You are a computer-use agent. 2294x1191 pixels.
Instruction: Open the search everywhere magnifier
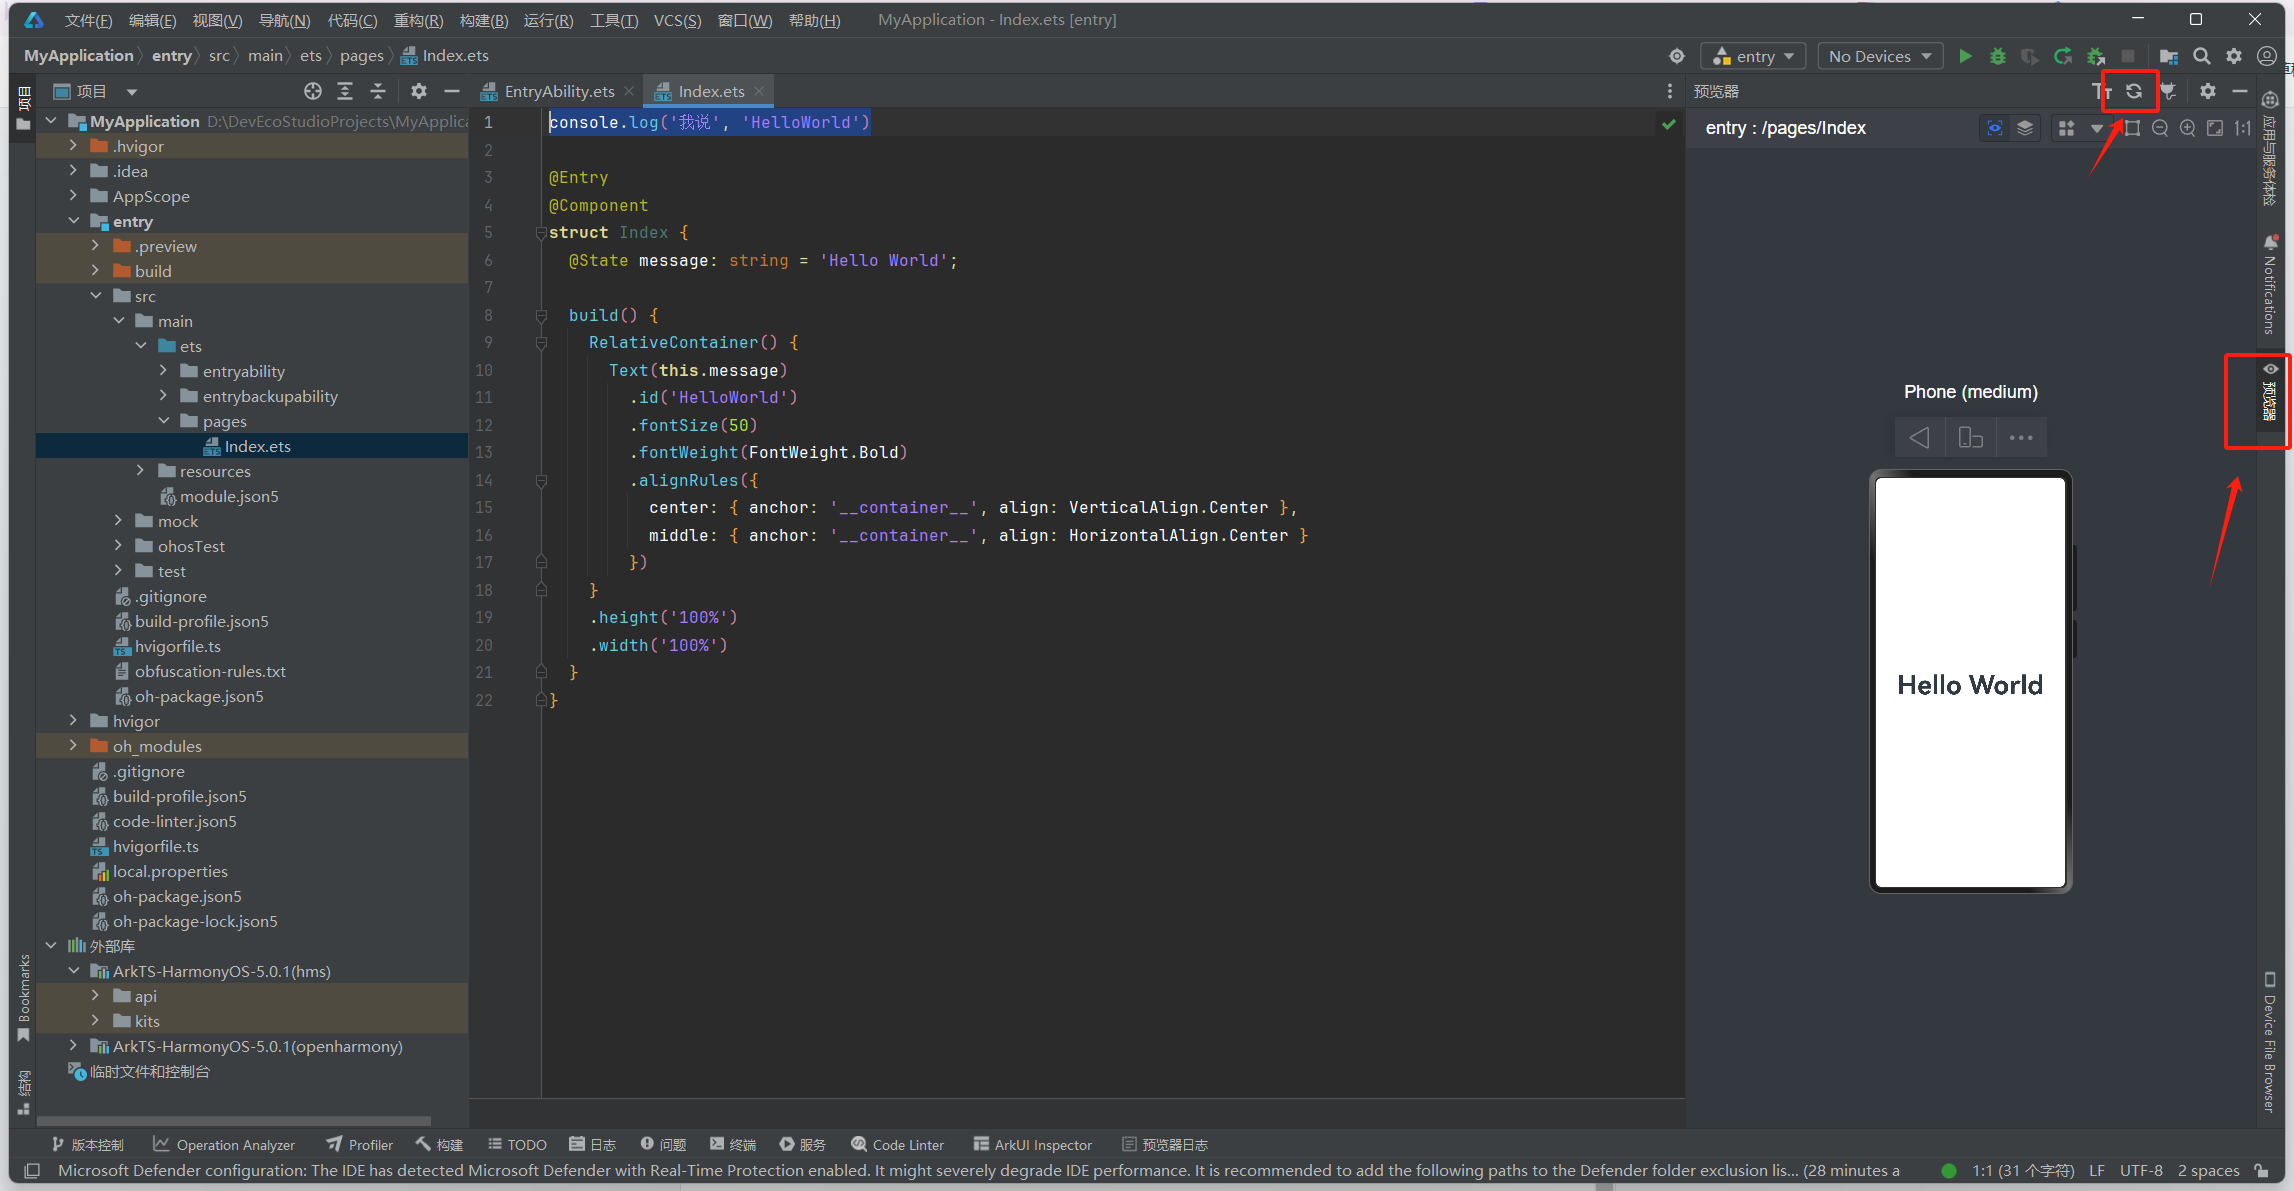[x=2201, y=56]
